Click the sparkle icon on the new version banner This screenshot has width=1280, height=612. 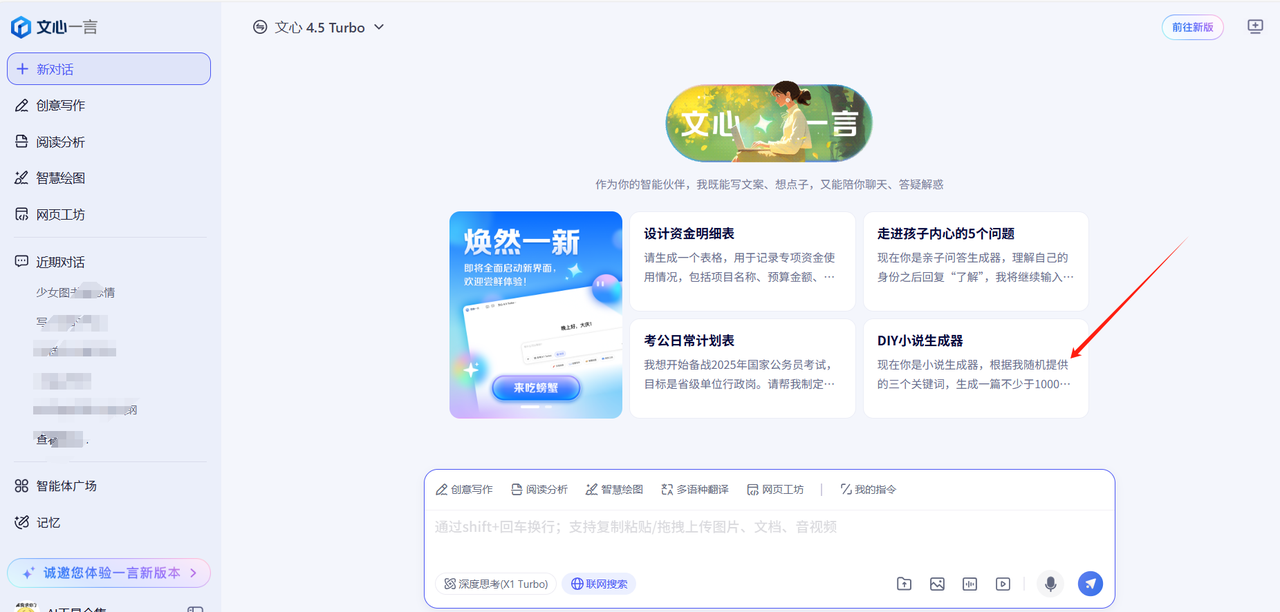(28, 573)
